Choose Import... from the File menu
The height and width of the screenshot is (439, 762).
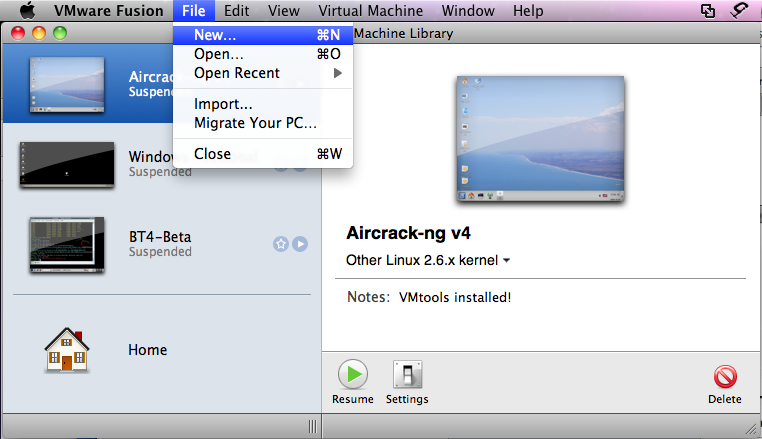(x=263, y=104)
